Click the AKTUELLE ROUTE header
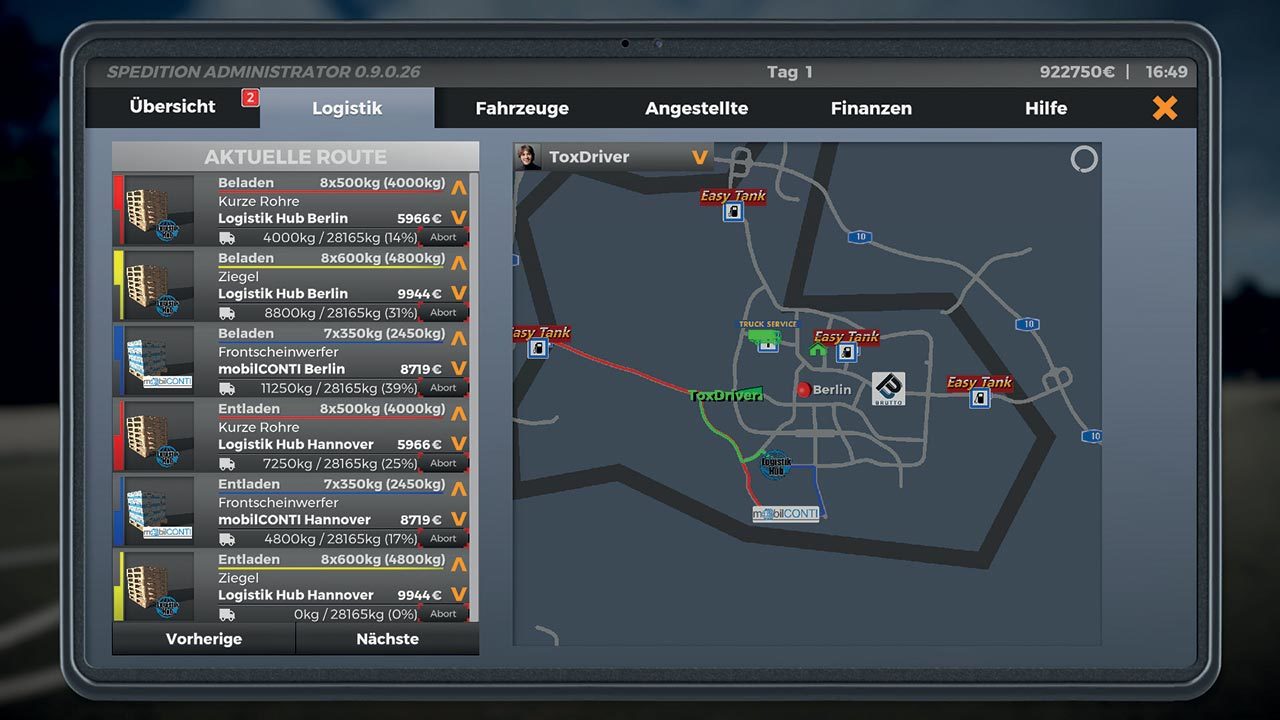Viewport: 1280px width, 720px height. pos(296,157)
